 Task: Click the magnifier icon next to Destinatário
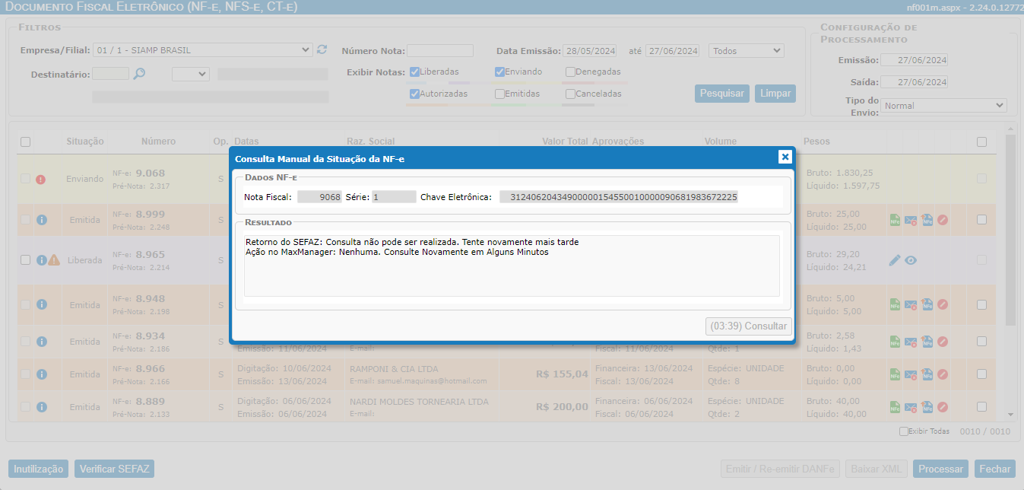coord(140,74)
